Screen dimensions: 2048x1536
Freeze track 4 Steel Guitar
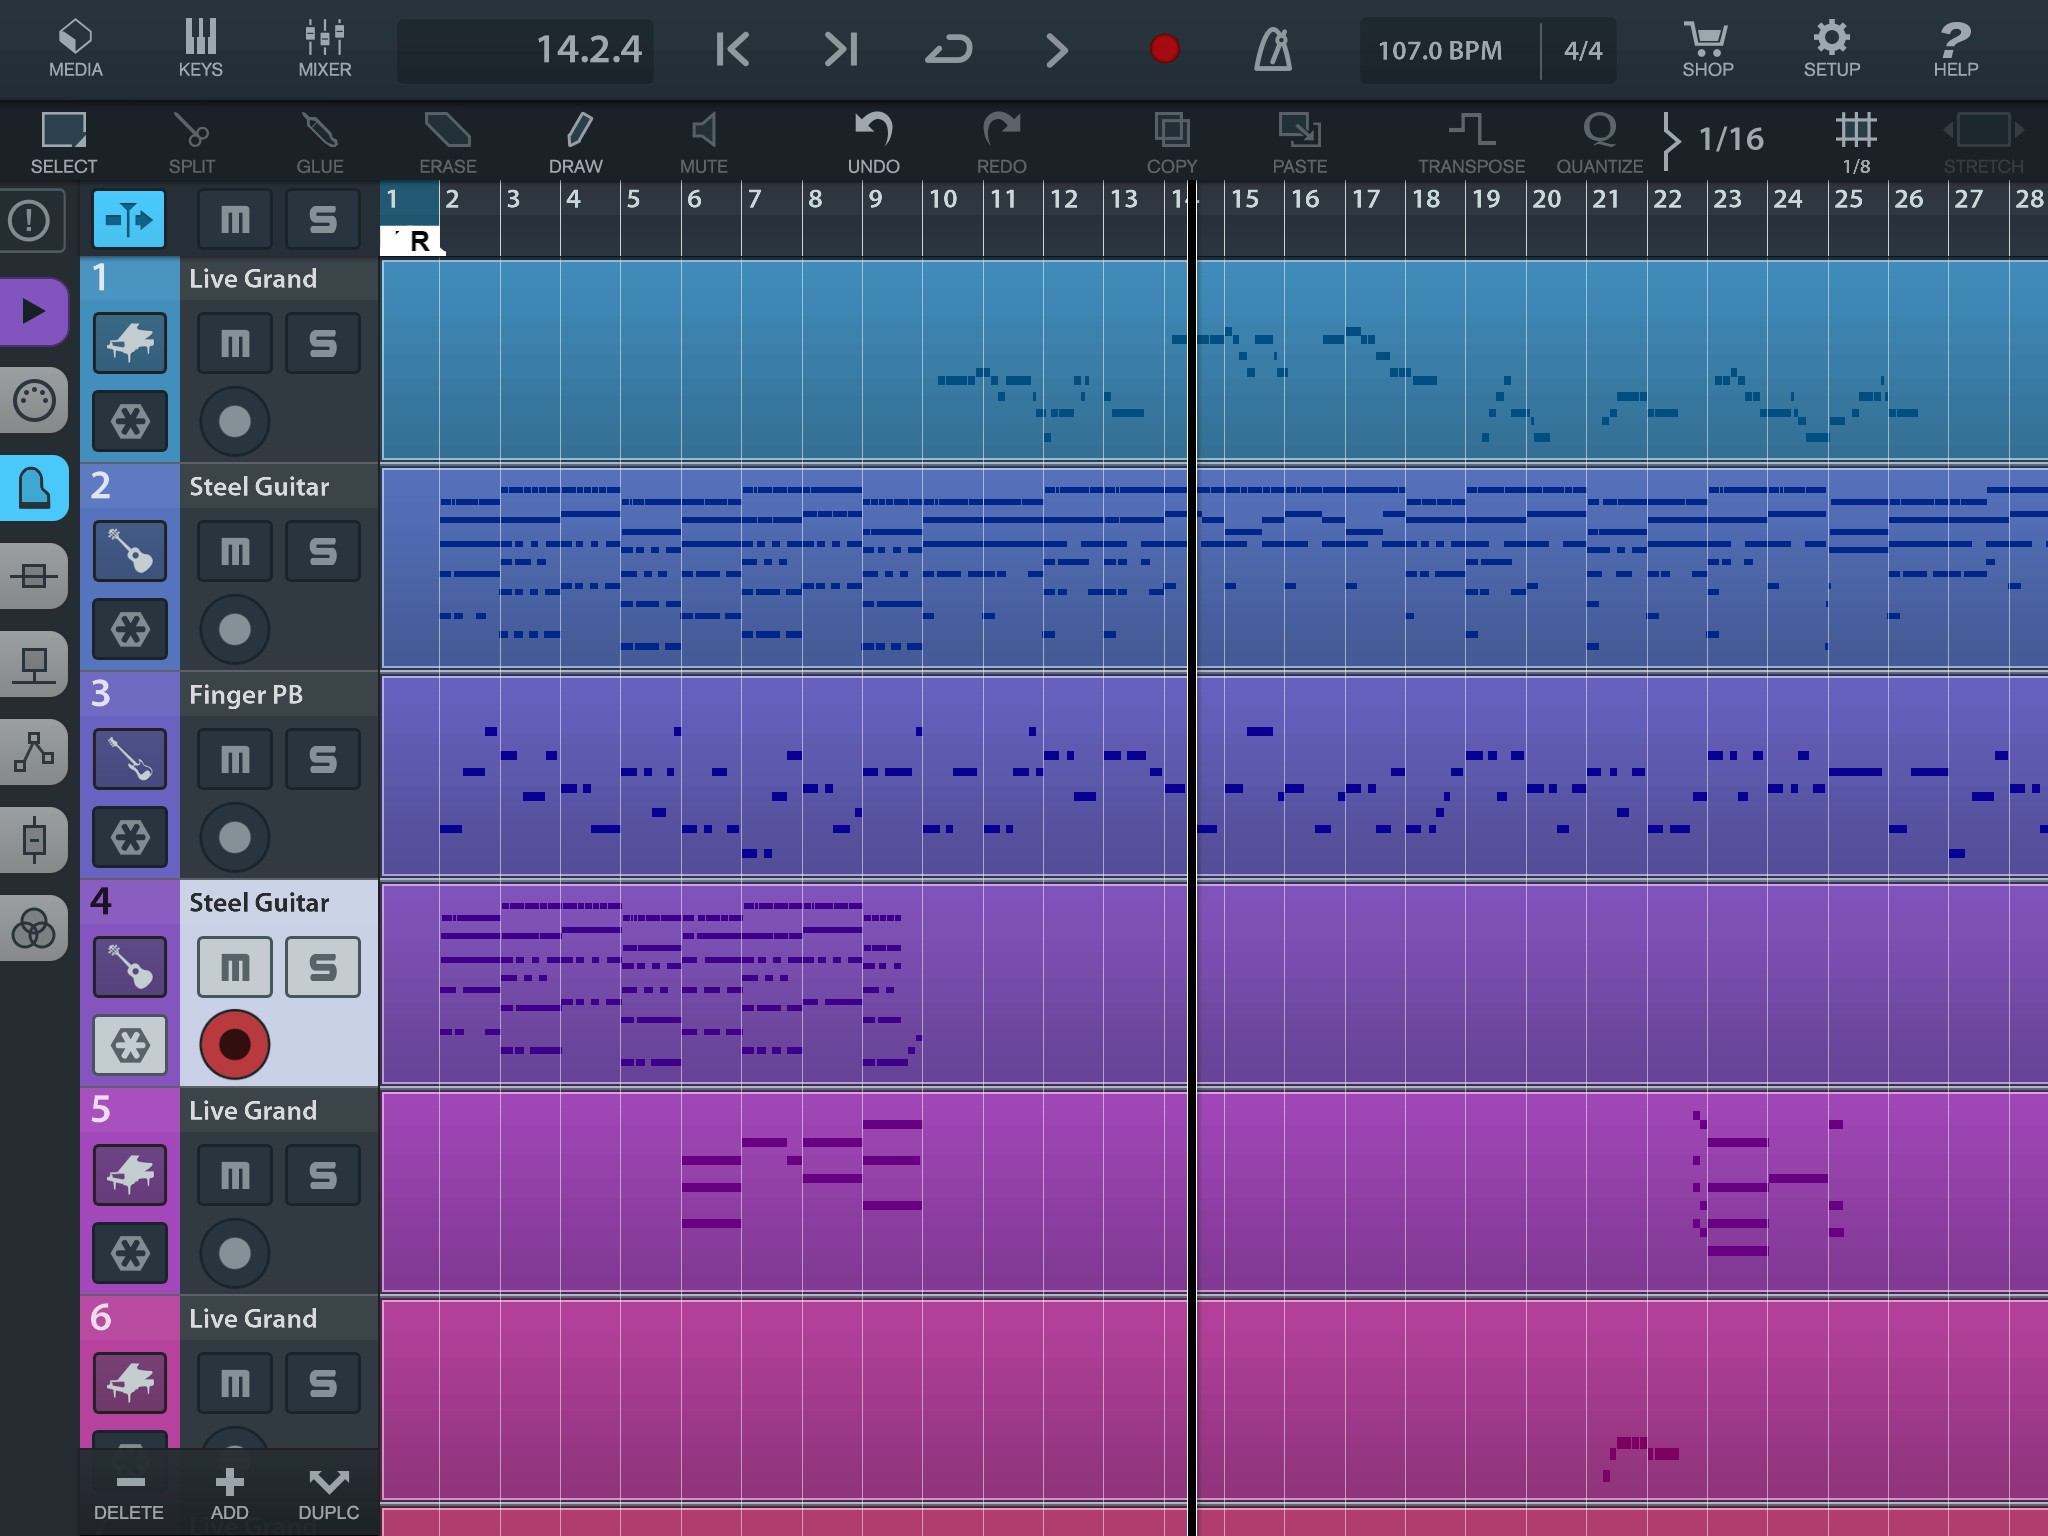pyautogui.click(x=130, y=1045)
